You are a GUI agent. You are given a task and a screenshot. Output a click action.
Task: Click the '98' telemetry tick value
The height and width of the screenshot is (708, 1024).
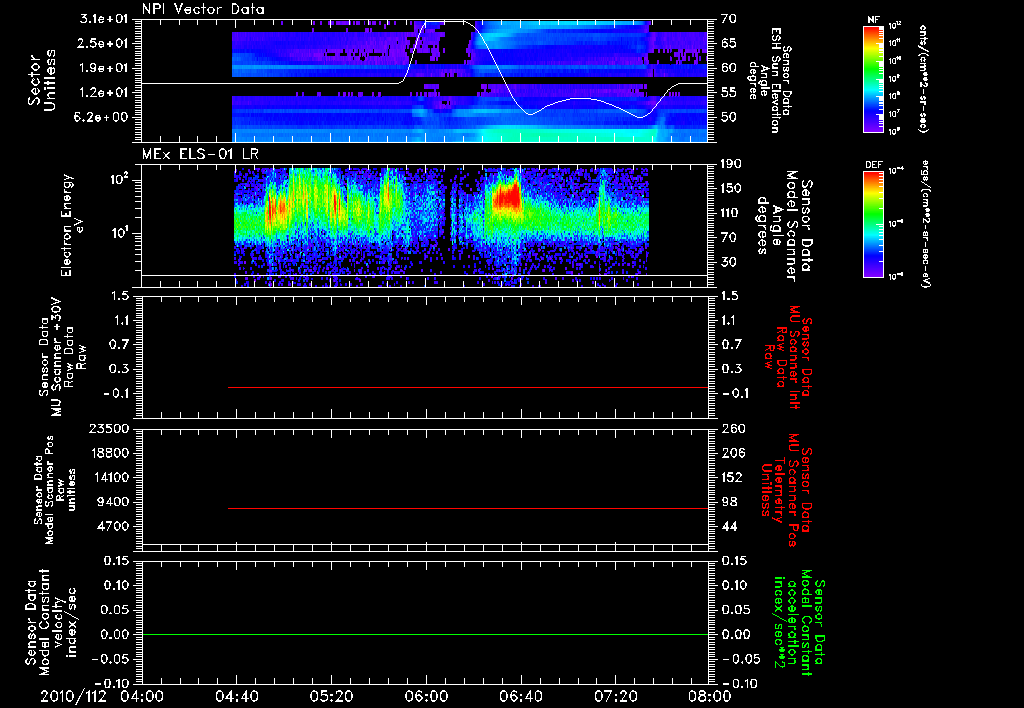point(729,502)
